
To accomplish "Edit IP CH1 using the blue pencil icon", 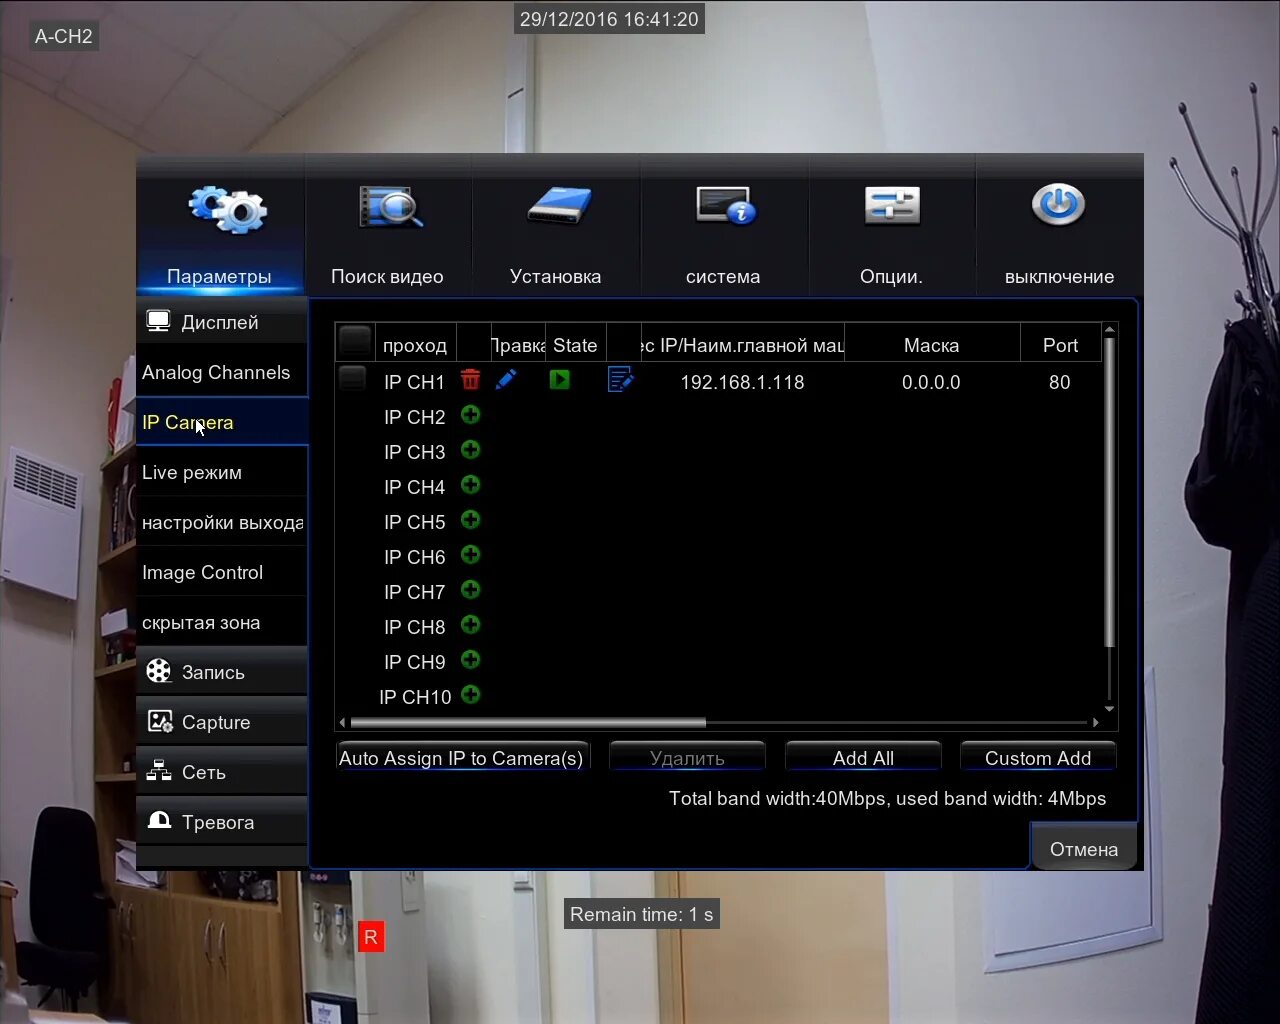I will tap(506, 380).
